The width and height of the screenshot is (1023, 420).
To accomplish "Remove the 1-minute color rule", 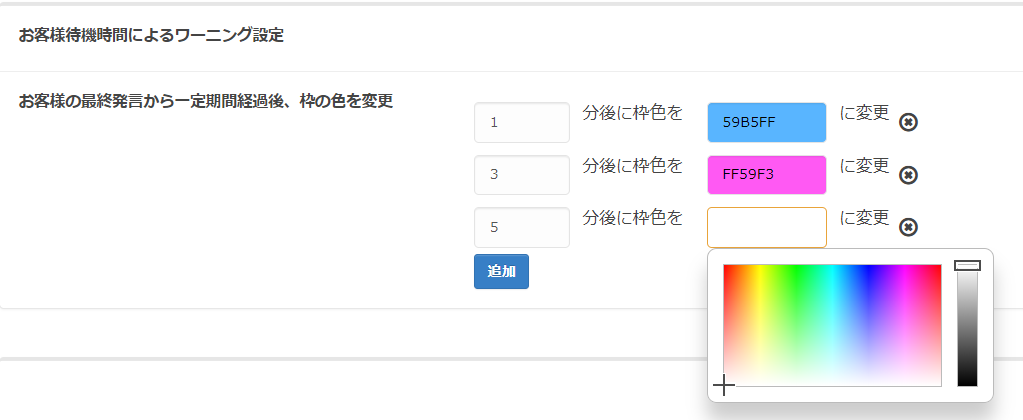I will (908, 122).
